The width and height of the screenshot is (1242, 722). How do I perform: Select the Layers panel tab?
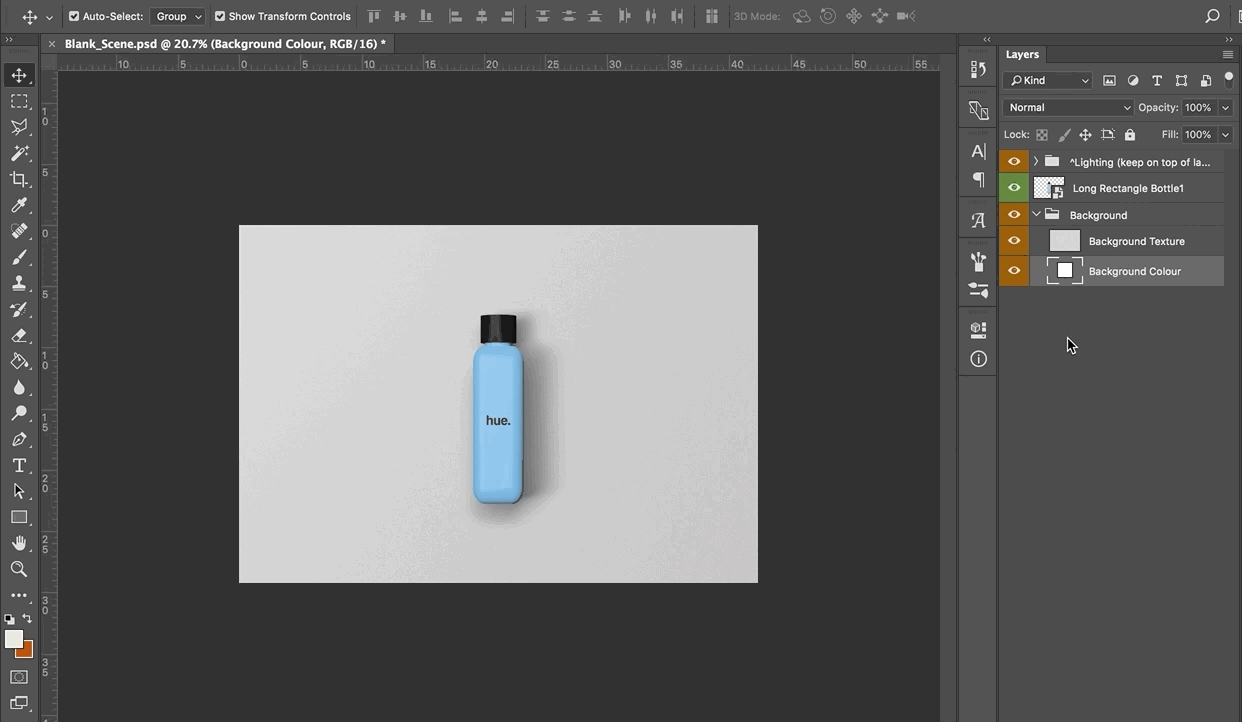coord(1022,54)
